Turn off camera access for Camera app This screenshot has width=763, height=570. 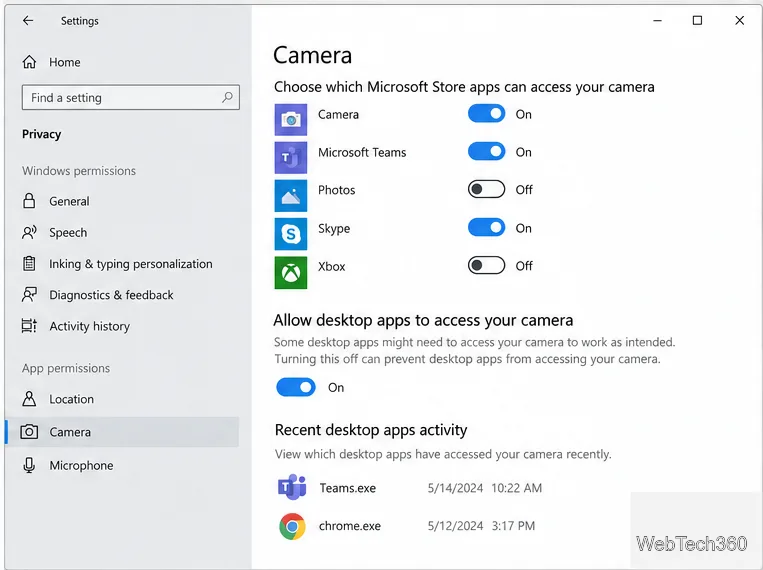pyautogui.click(x=487, y=114)
